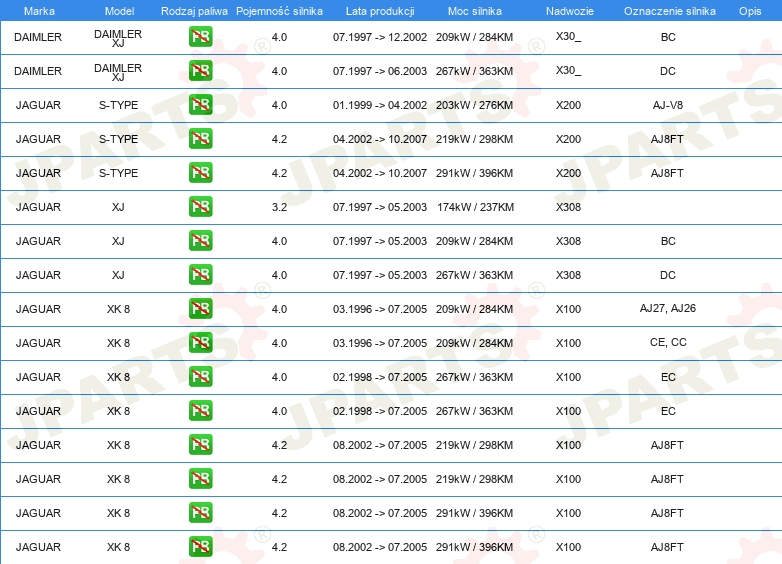Click fuel icon for XK 8 CE, CC row

[200, 343]
